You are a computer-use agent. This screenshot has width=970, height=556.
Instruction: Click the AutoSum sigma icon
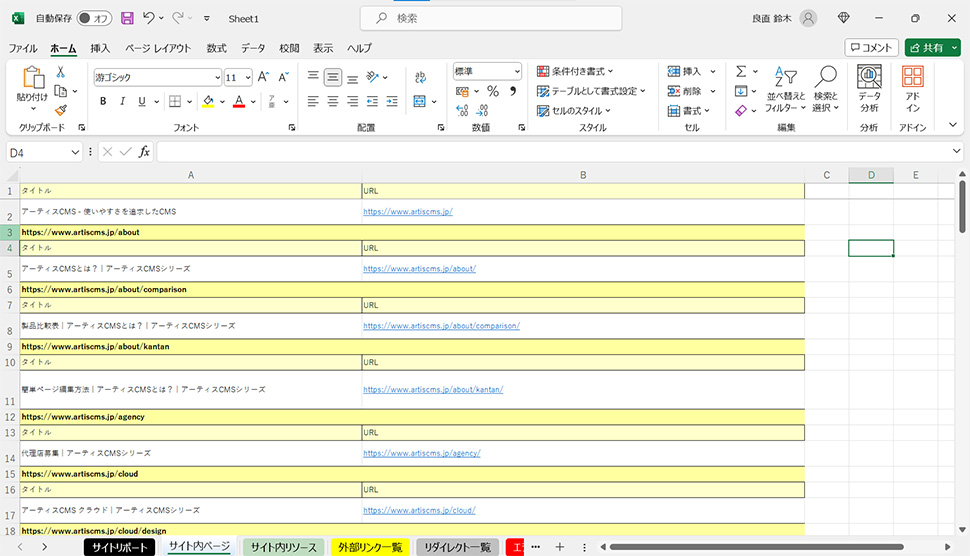tap(741, 72)
